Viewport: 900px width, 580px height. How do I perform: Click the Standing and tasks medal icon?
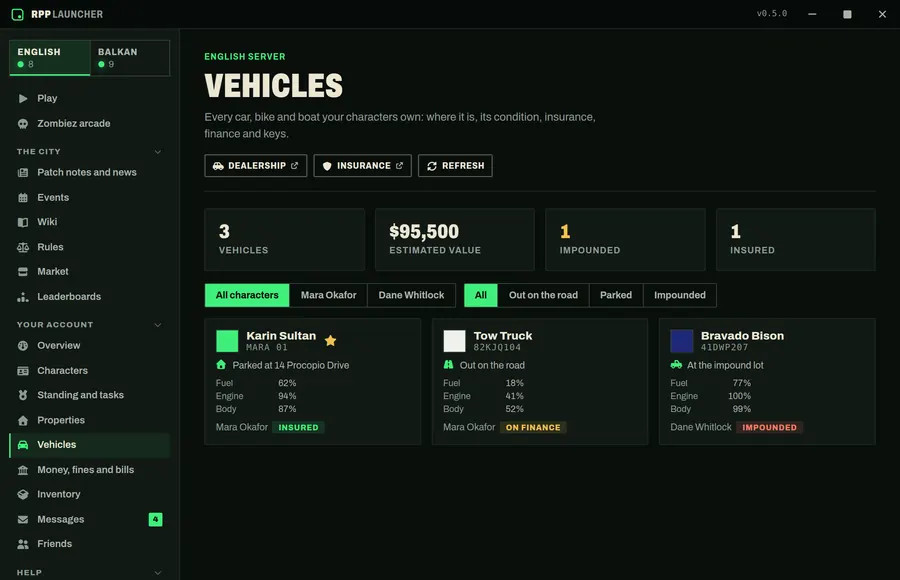[23, 395]
